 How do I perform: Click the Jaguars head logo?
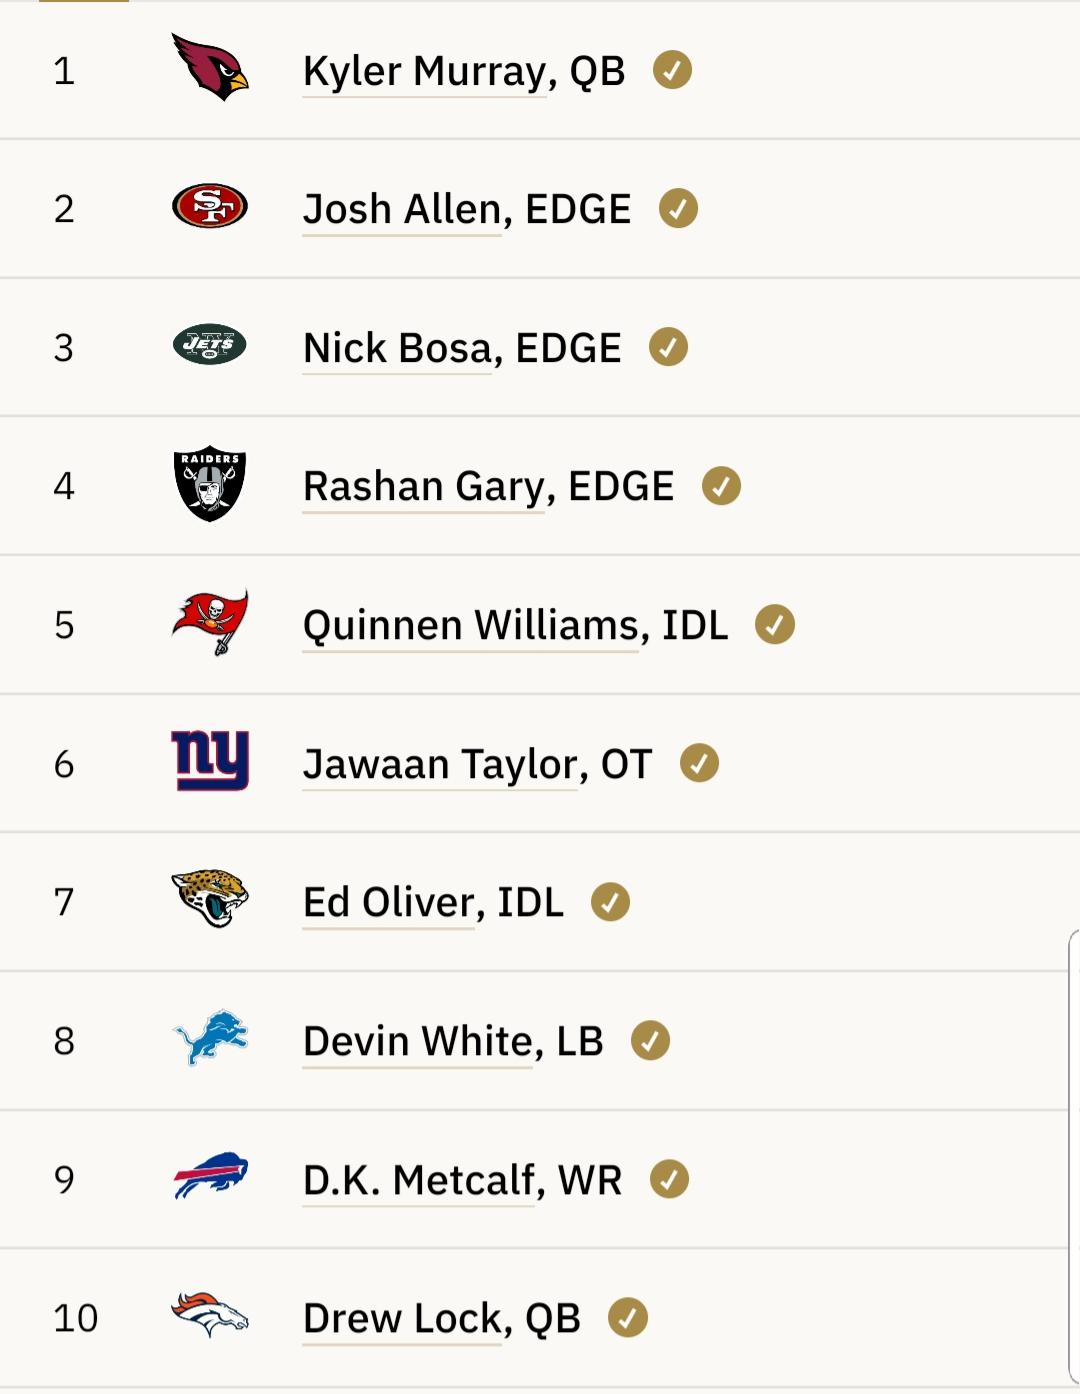(x=210, y=898)
